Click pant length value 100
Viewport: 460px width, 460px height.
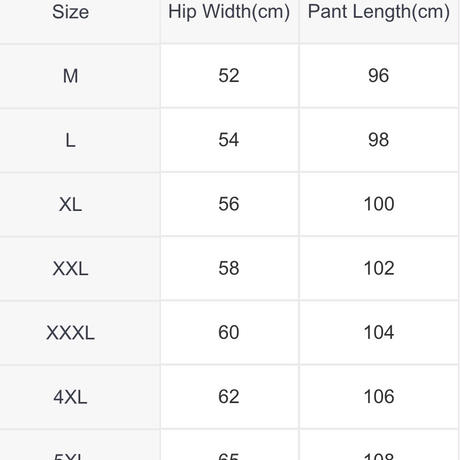[x=379, y=204]
